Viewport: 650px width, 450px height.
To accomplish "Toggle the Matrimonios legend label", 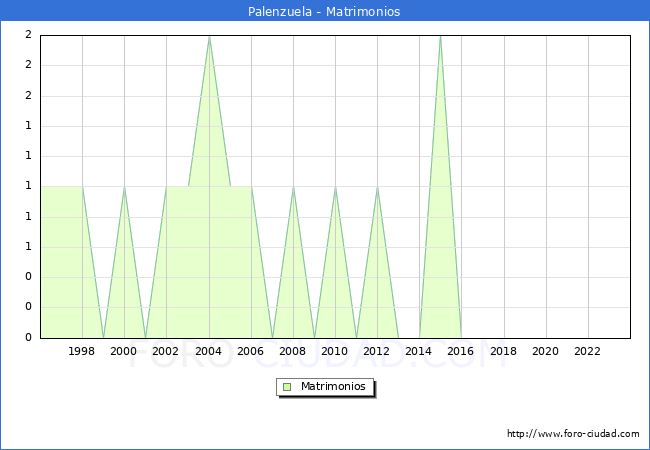I will (332, 387).
